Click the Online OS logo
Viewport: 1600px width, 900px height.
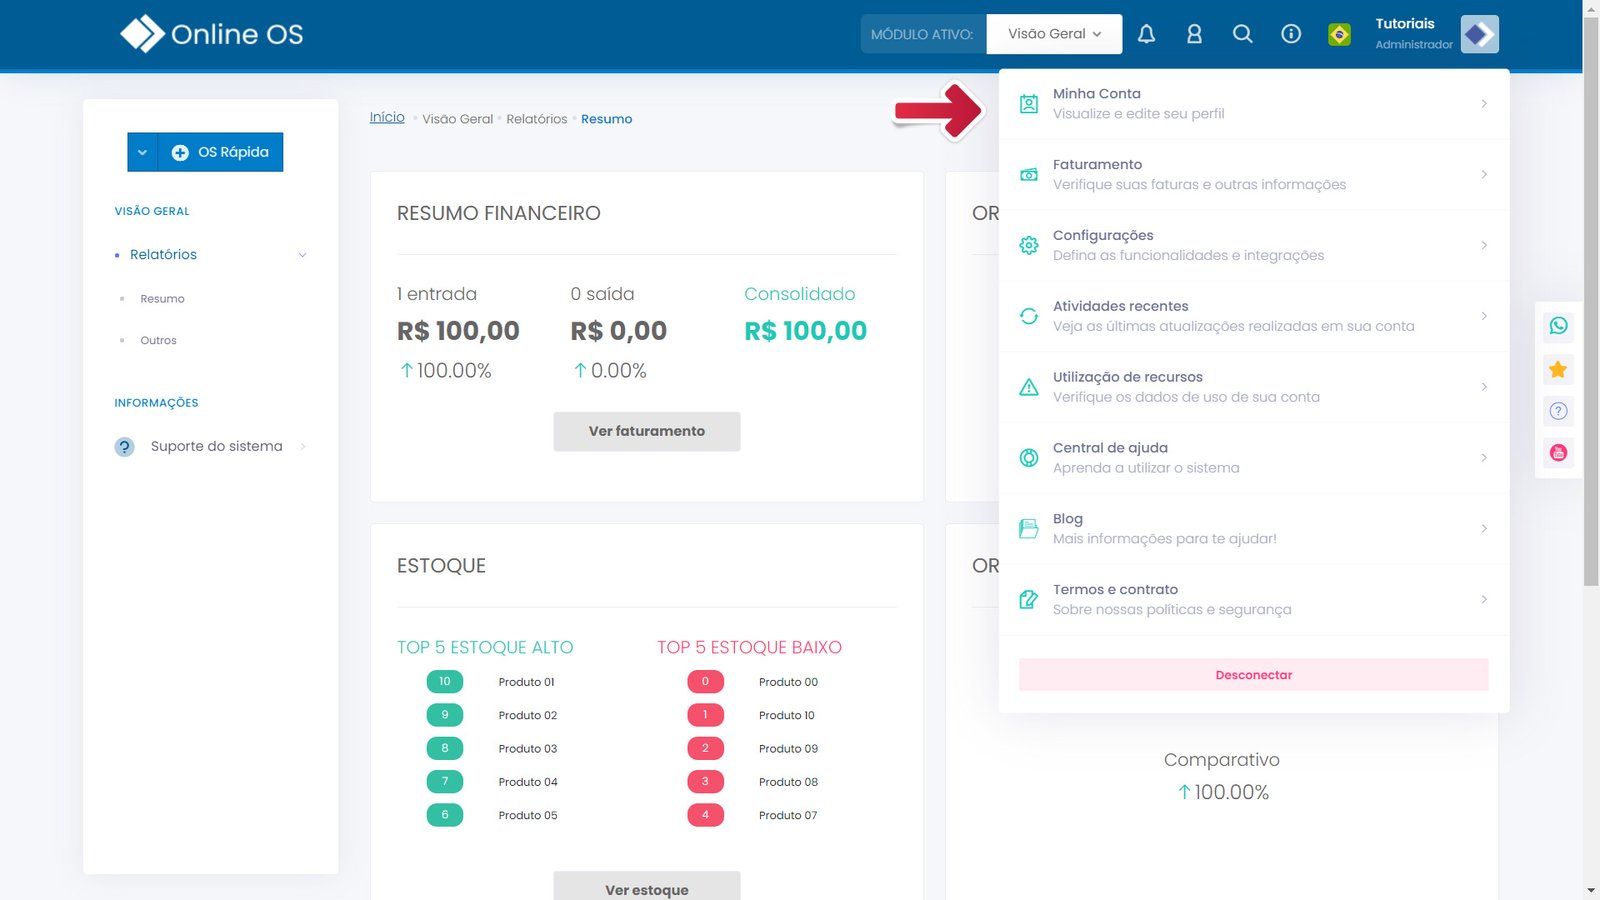click(x=211, y=34)
